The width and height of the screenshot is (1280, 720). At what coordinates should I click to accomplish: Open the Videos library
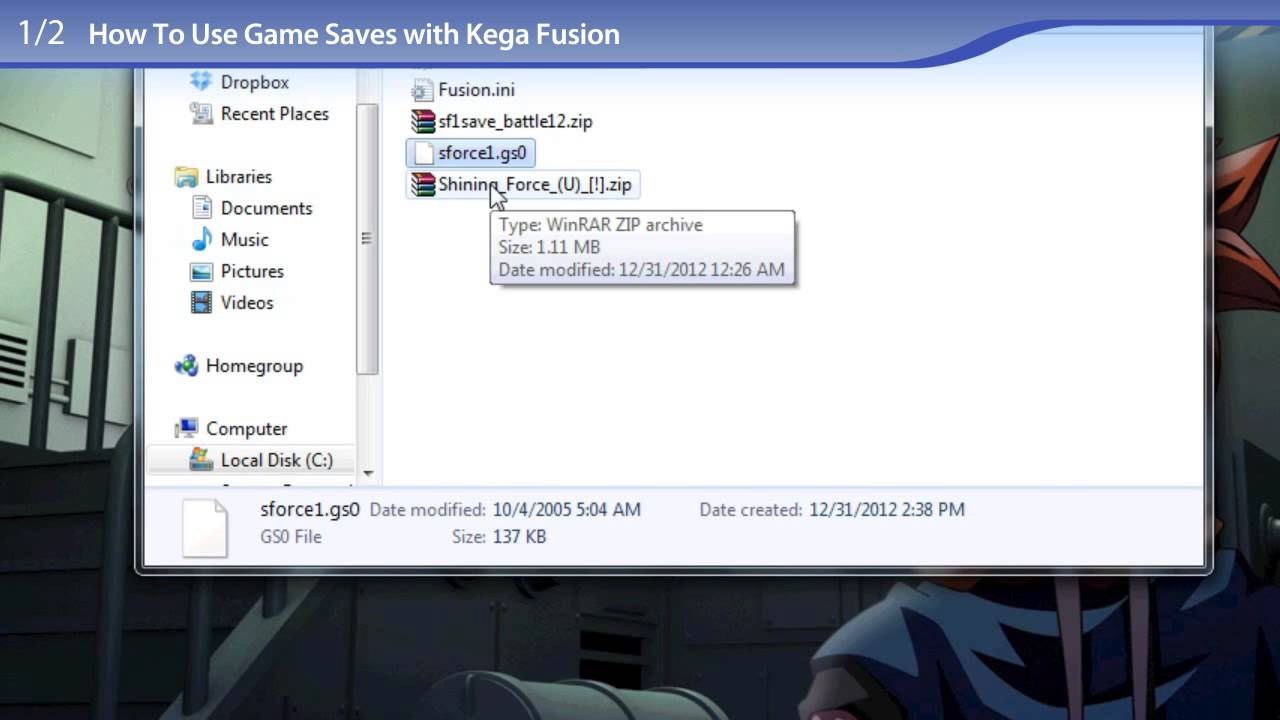(247, 303)
